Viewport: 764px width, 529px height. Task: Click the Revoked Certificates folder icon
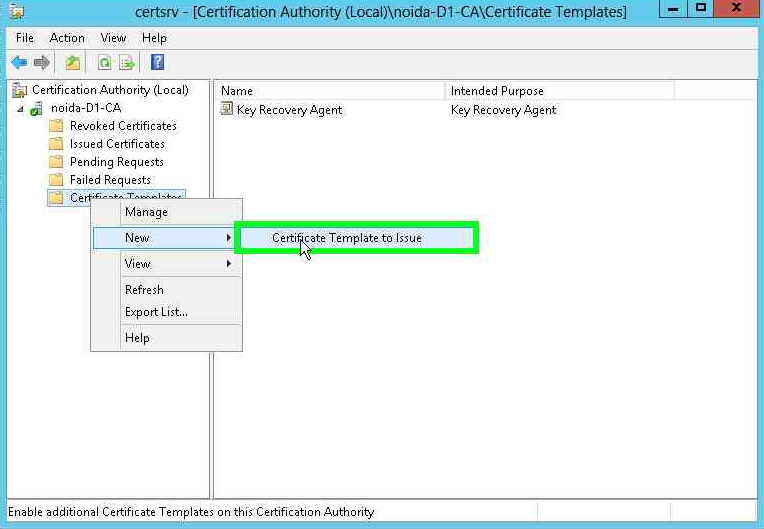(56, 126)
